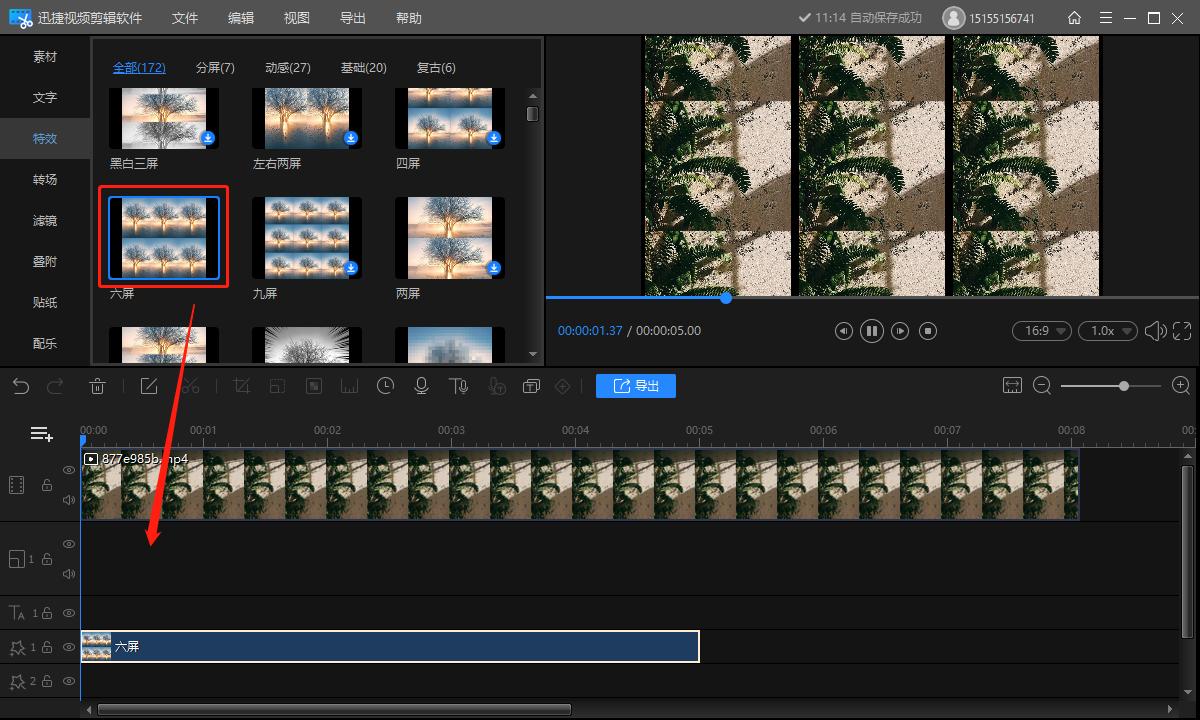Screen dimensions: 1200x720
Task: Mute the main video track audio
Action: point(69,499)
